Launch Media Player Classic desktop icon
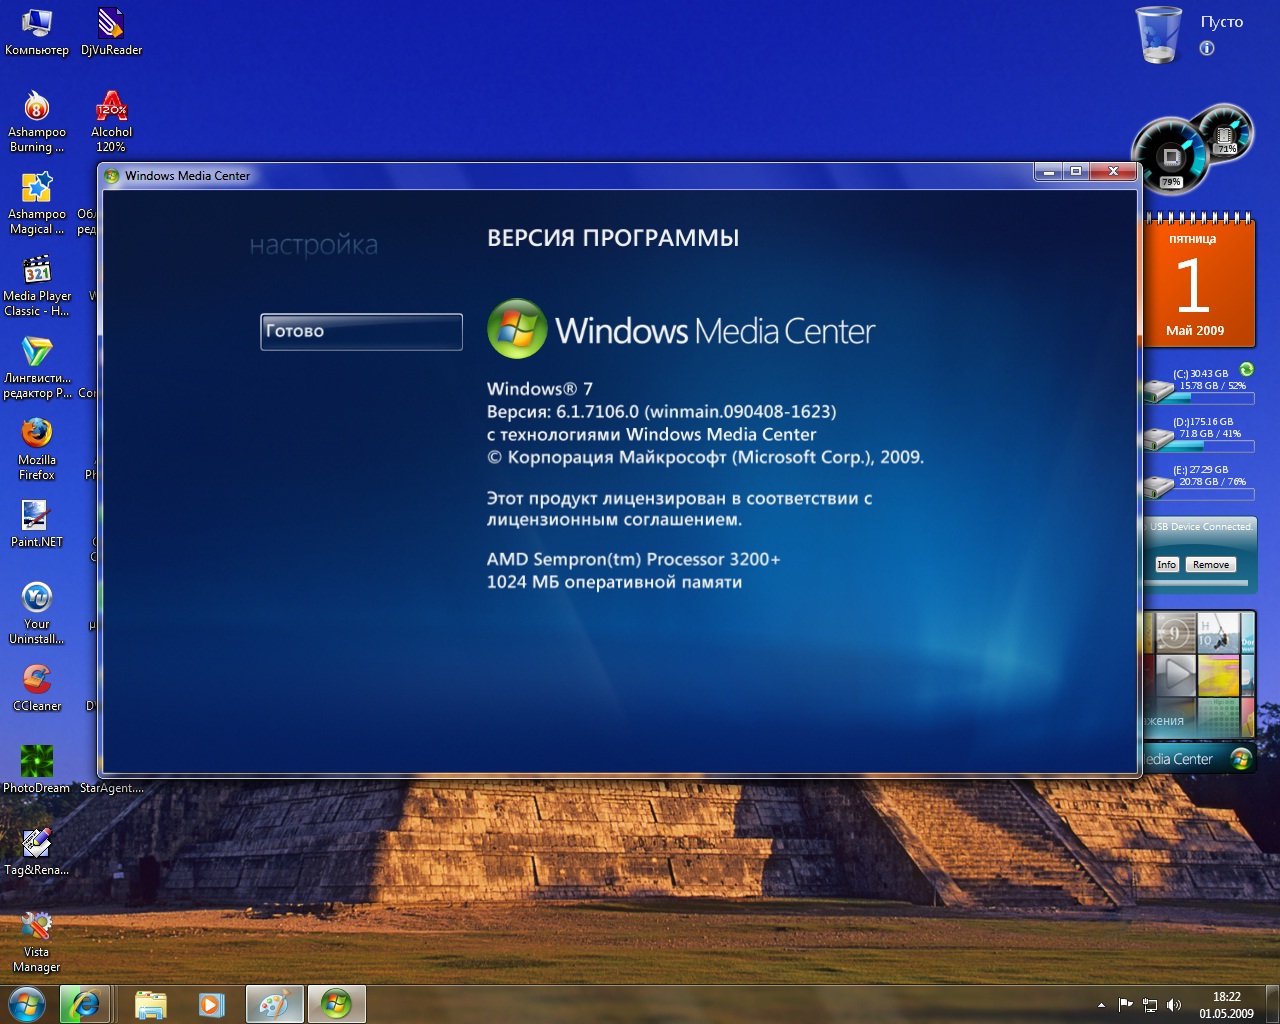Viewport: 1280px width, 1024px height. [x=37, y=285]
